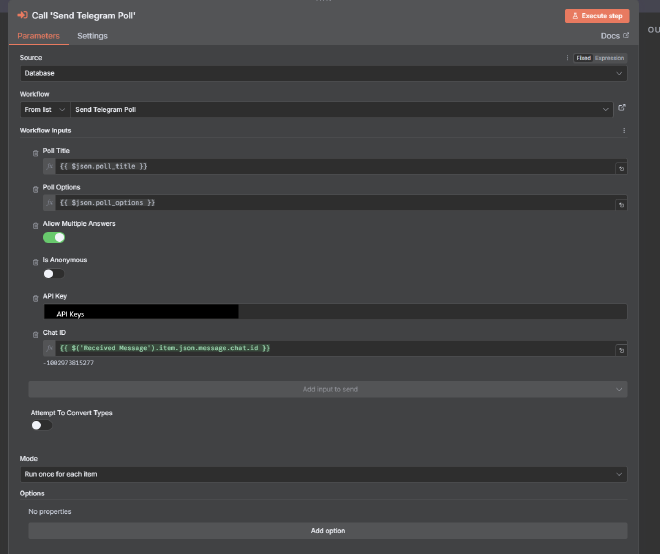Screen dimensions: 660x554
Task: Click the Add option button
Action: pyautogui.click(x=327, y=531)
